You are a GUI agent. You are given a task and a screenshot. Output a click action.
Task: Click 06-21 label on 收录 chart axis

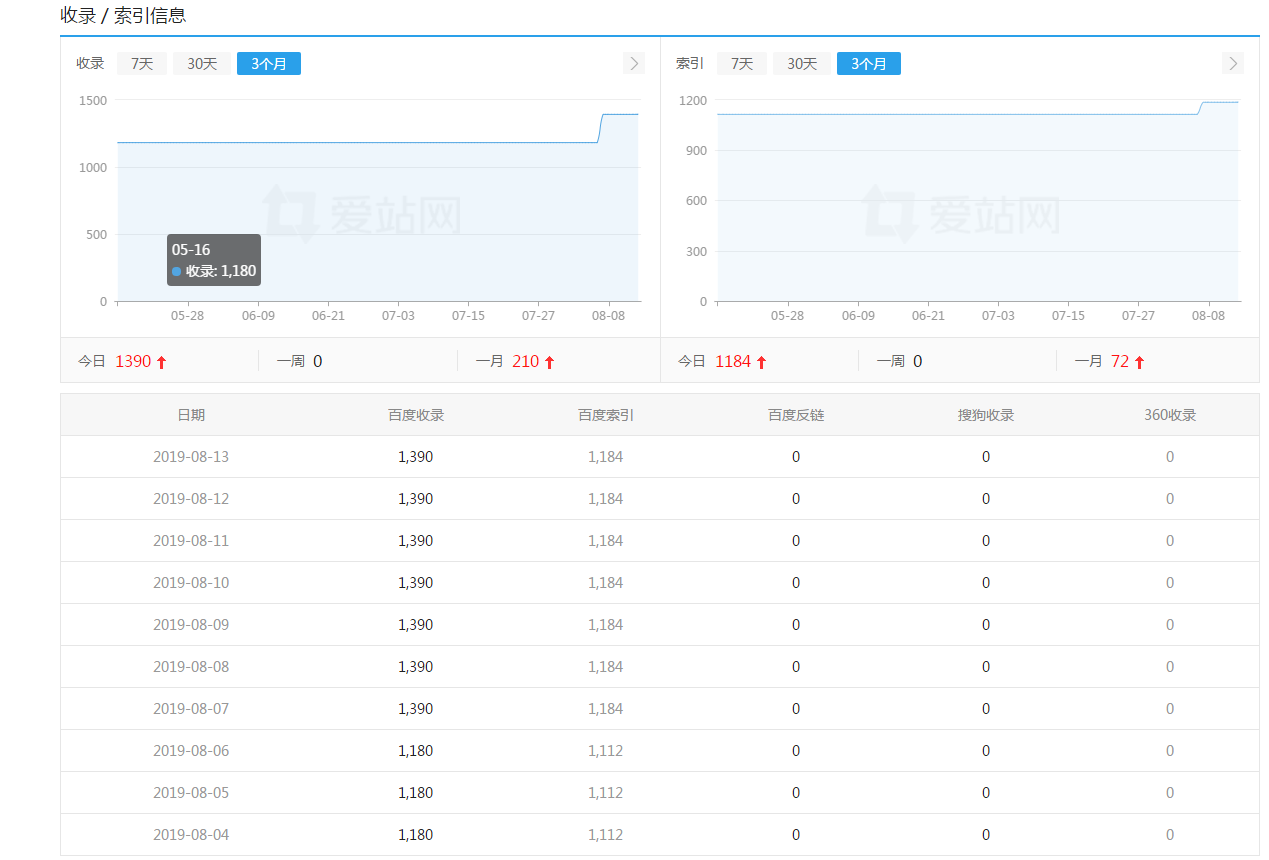pos(328,315)
